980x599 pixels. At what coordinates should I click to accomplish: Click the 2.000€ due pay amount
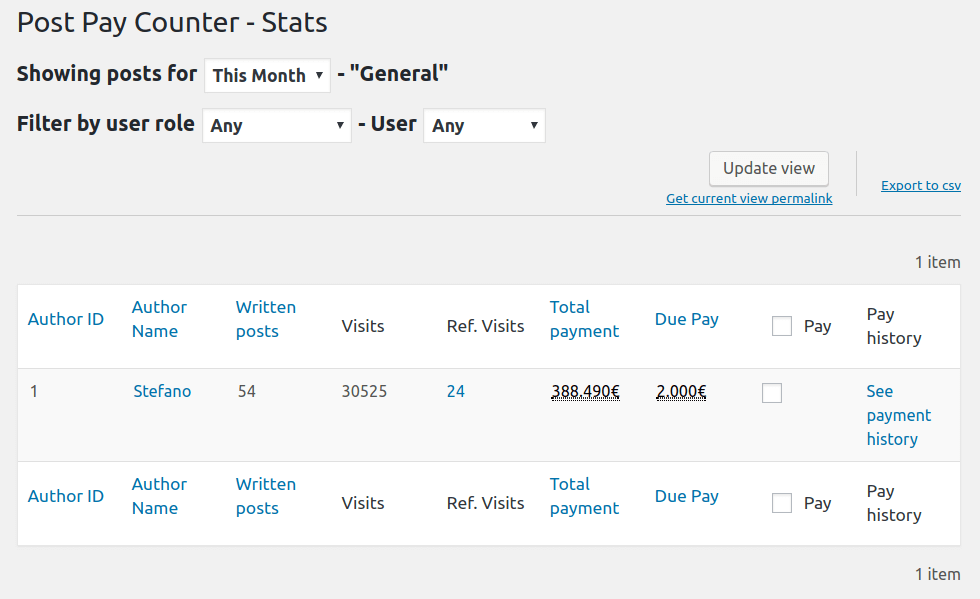pos(681,392)
